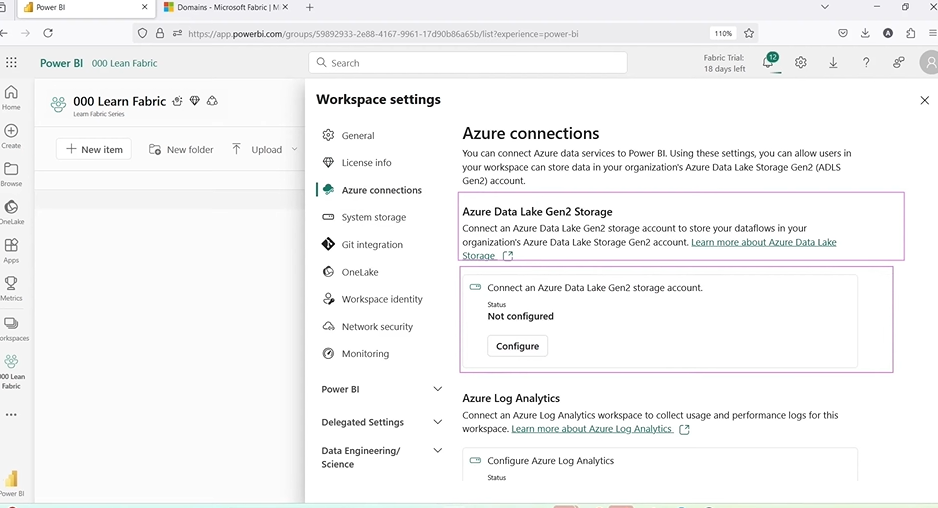Click the Fabric Trial 18 days left text
The height and width of the screenshot is (508, 938).
point(724,63)
